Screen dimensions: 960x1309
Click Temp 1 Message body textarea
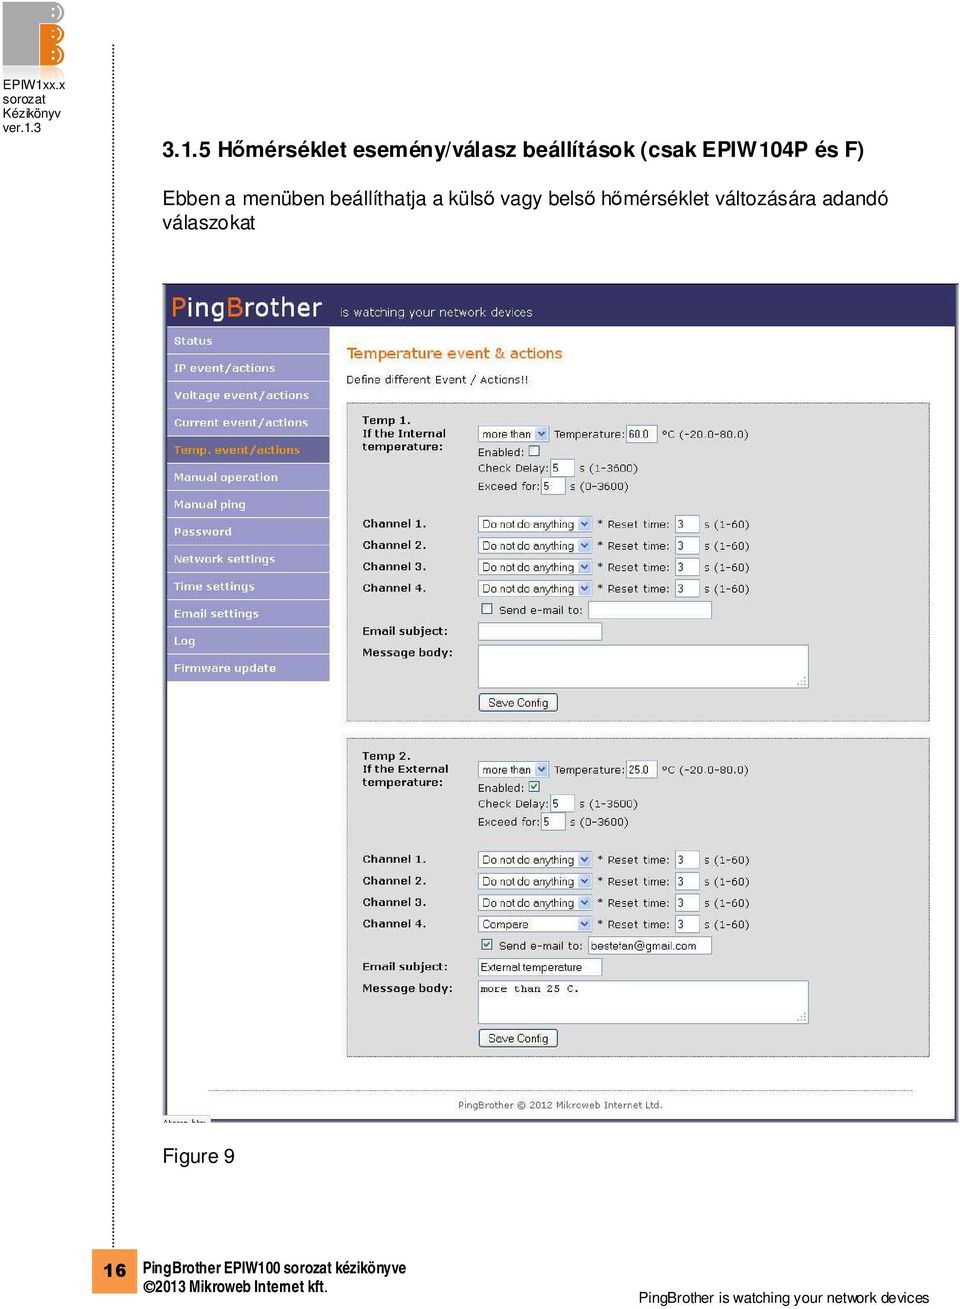click(x=643, y=666)
